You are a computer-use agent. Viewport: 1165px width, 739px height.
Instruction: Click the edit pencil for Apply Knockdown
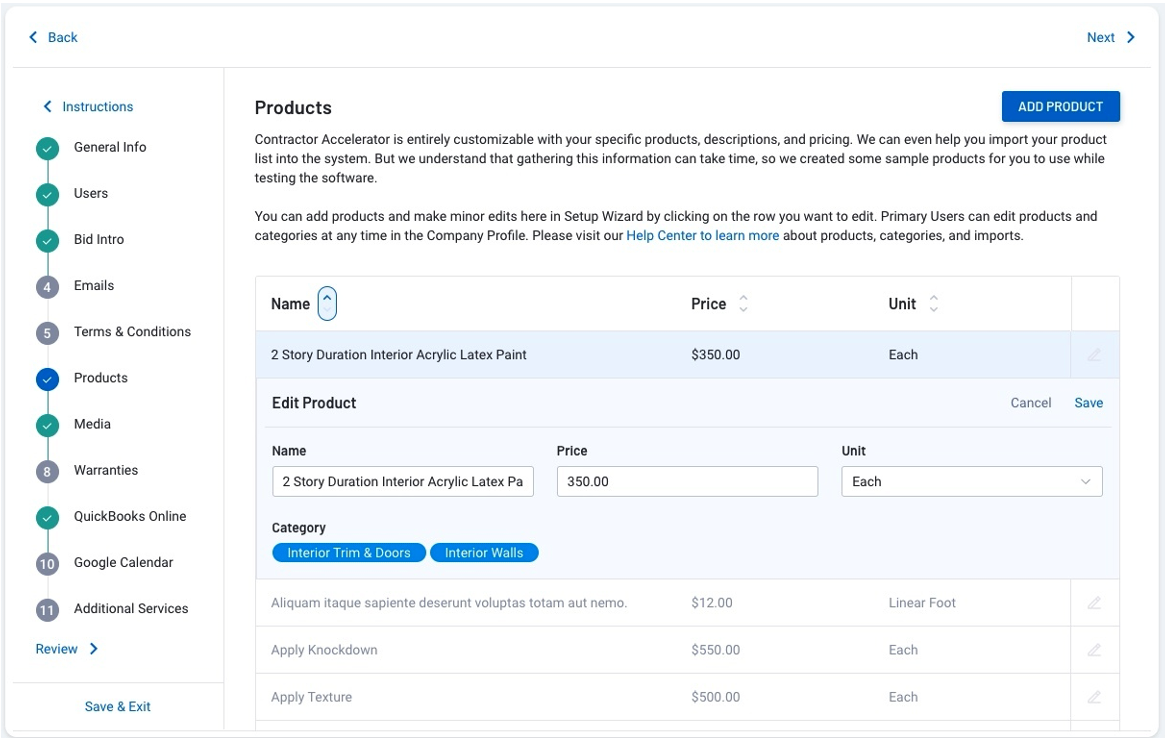point(1095,649)
